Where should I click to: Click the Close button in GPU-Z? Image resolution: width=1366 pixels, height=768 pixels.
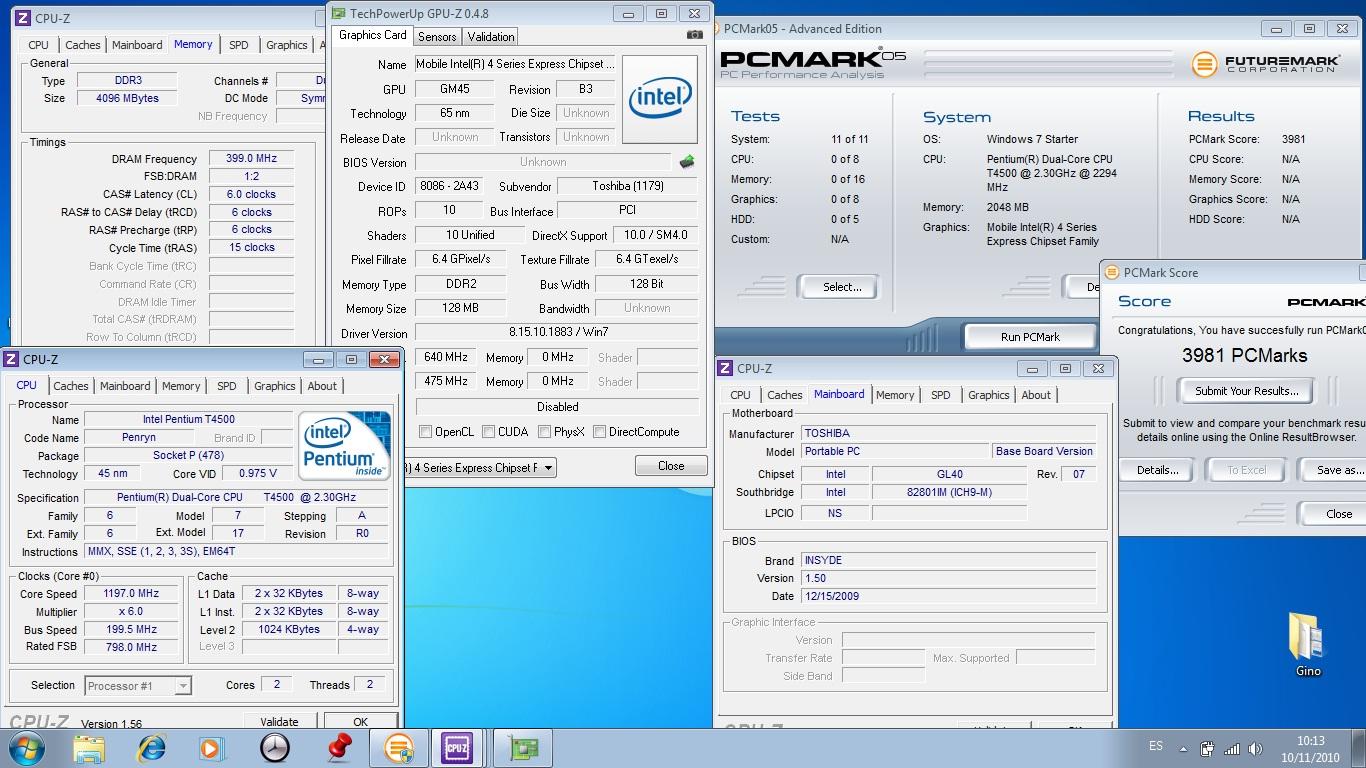coord(671,466)
